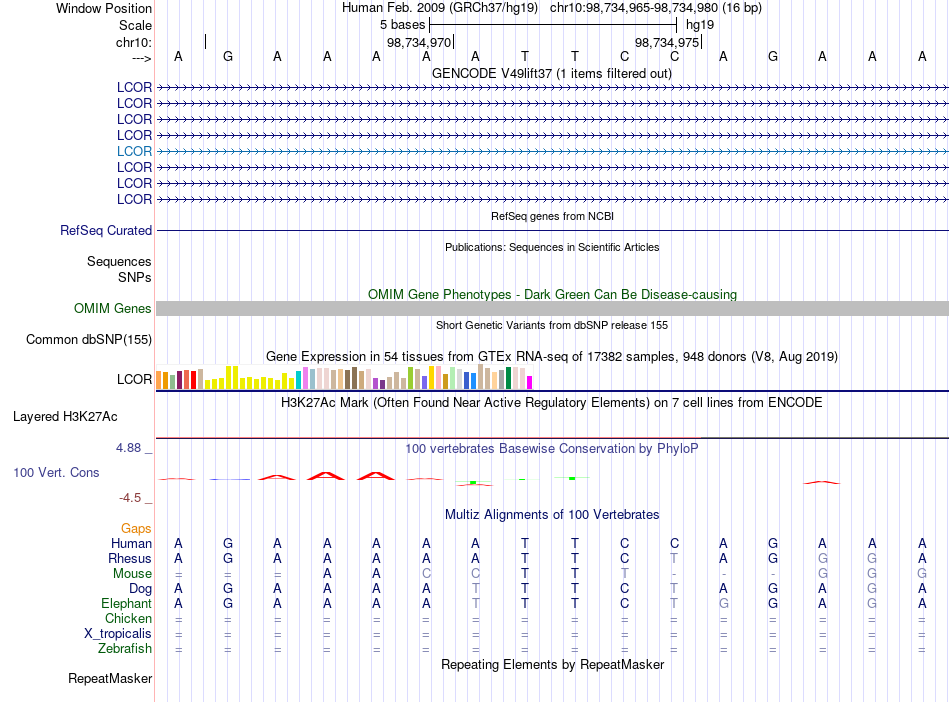Screen dimensions: 950x702
Task: Click the 100 Vert. Cons track label
Action: coord(56,472)
